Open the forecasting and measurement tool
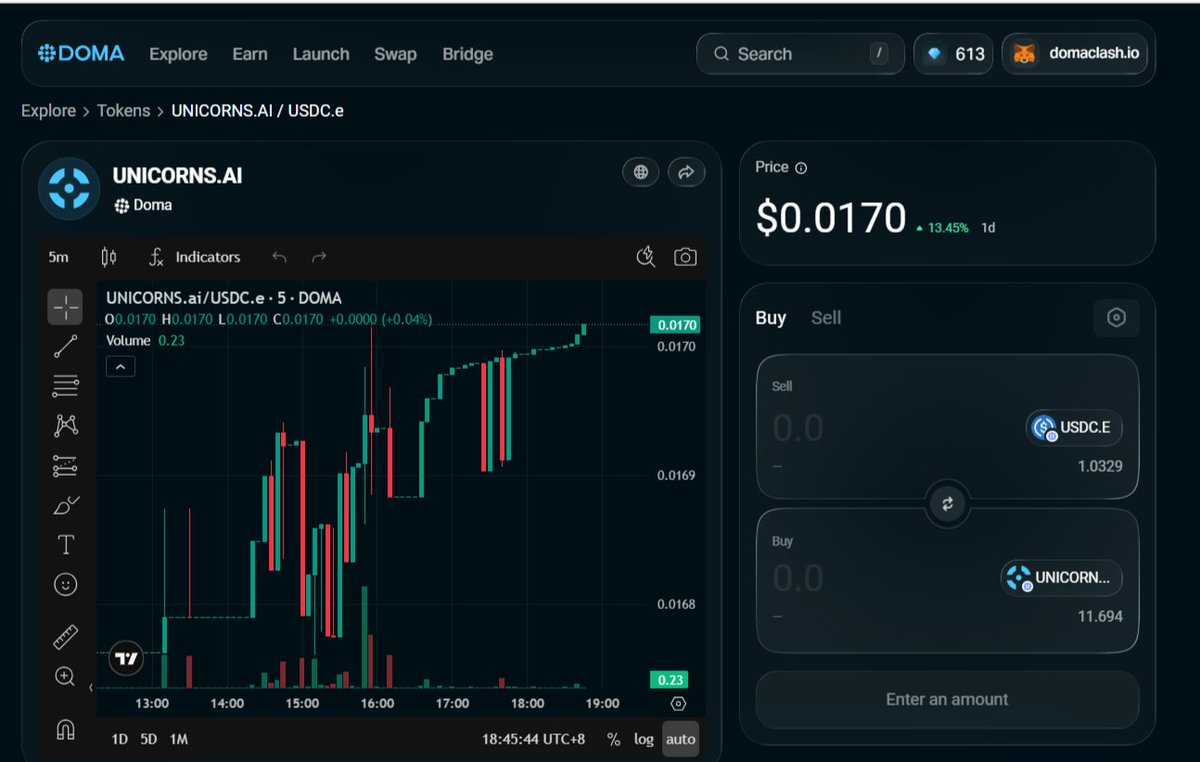1200x762 pixels. tap(66, 465)
